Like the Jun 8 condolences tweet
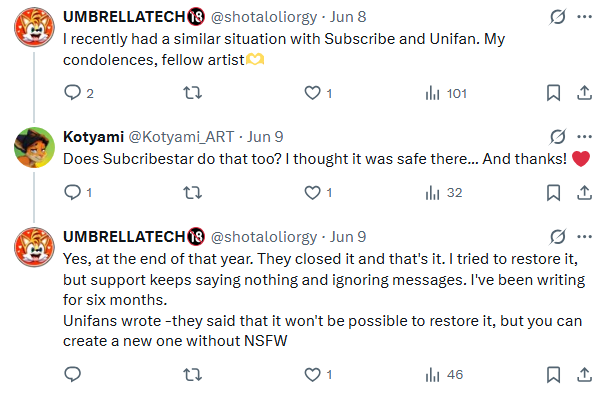 318,93
